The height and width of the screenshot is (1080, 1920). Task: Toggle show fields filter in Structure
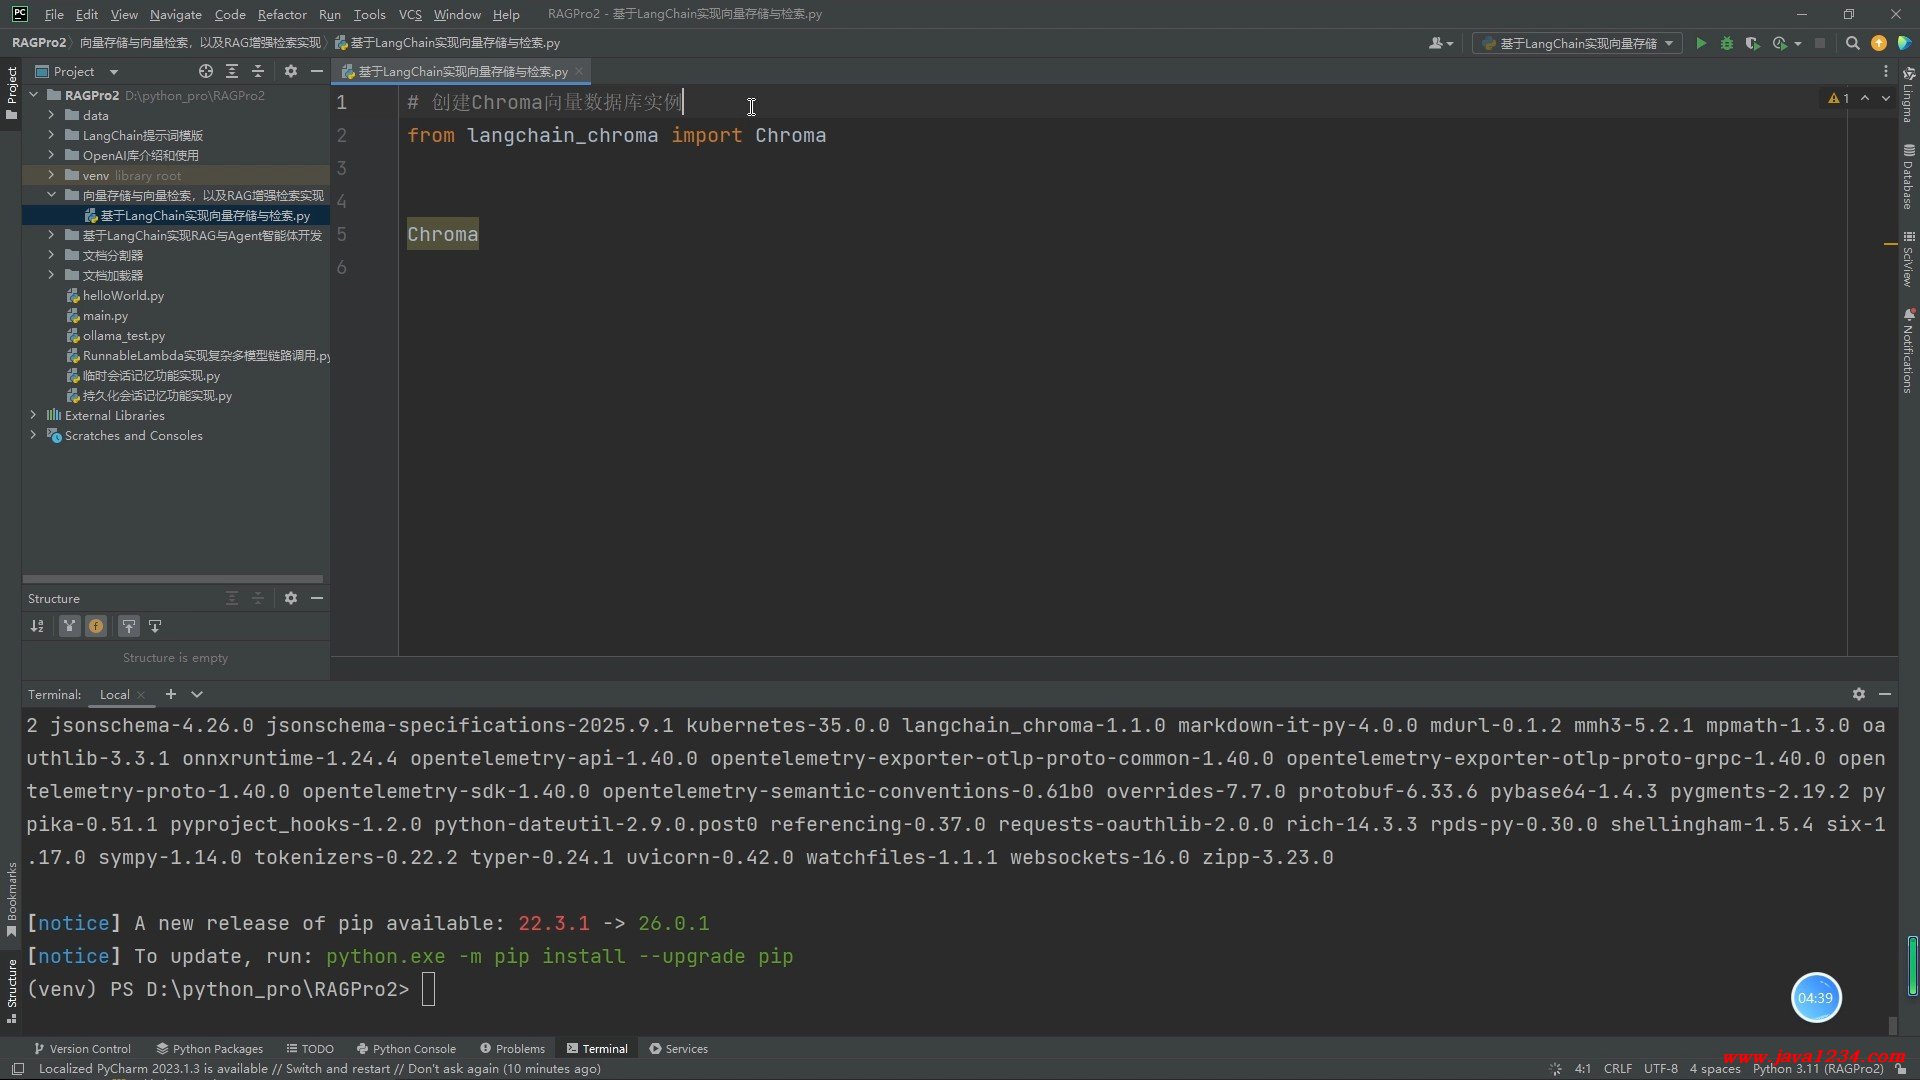(x=96, y=626)
